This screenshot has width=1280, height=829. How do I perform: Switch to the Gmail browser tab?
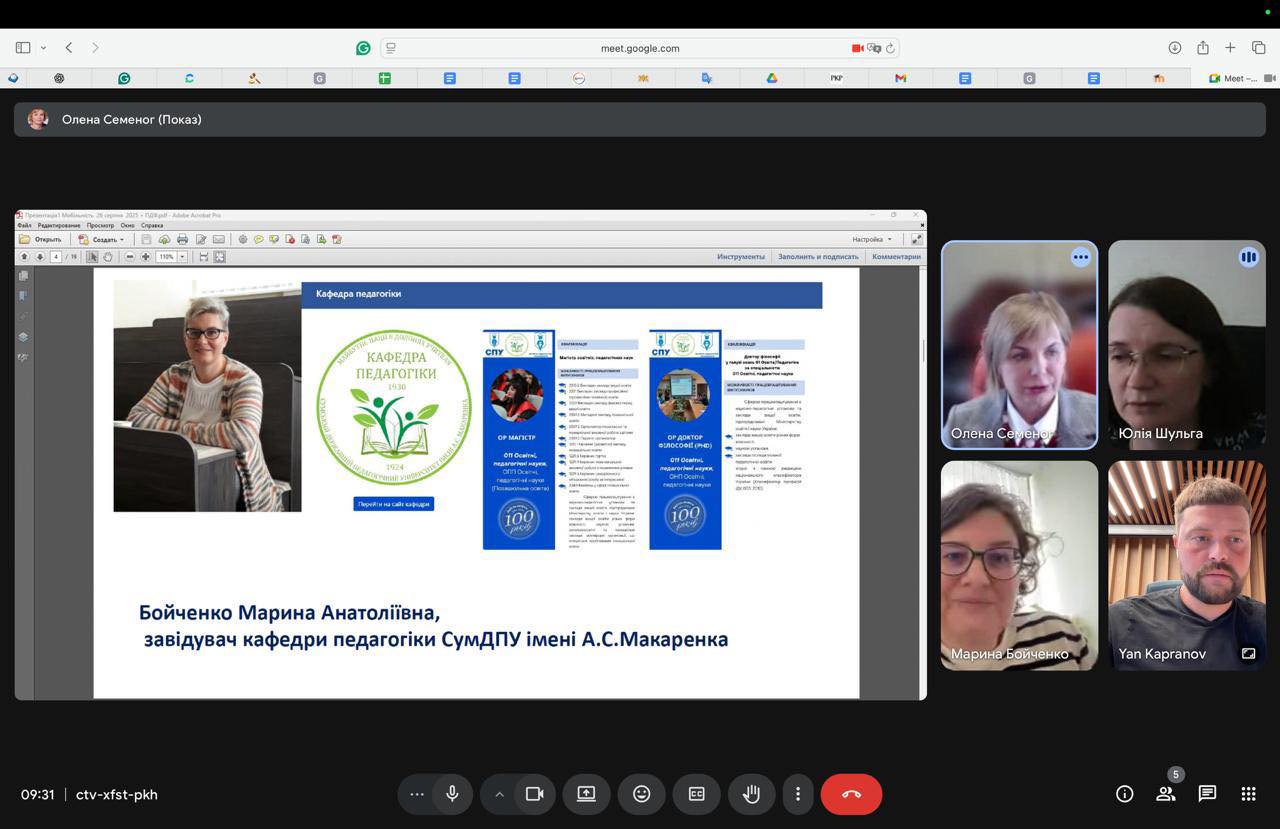900,78
